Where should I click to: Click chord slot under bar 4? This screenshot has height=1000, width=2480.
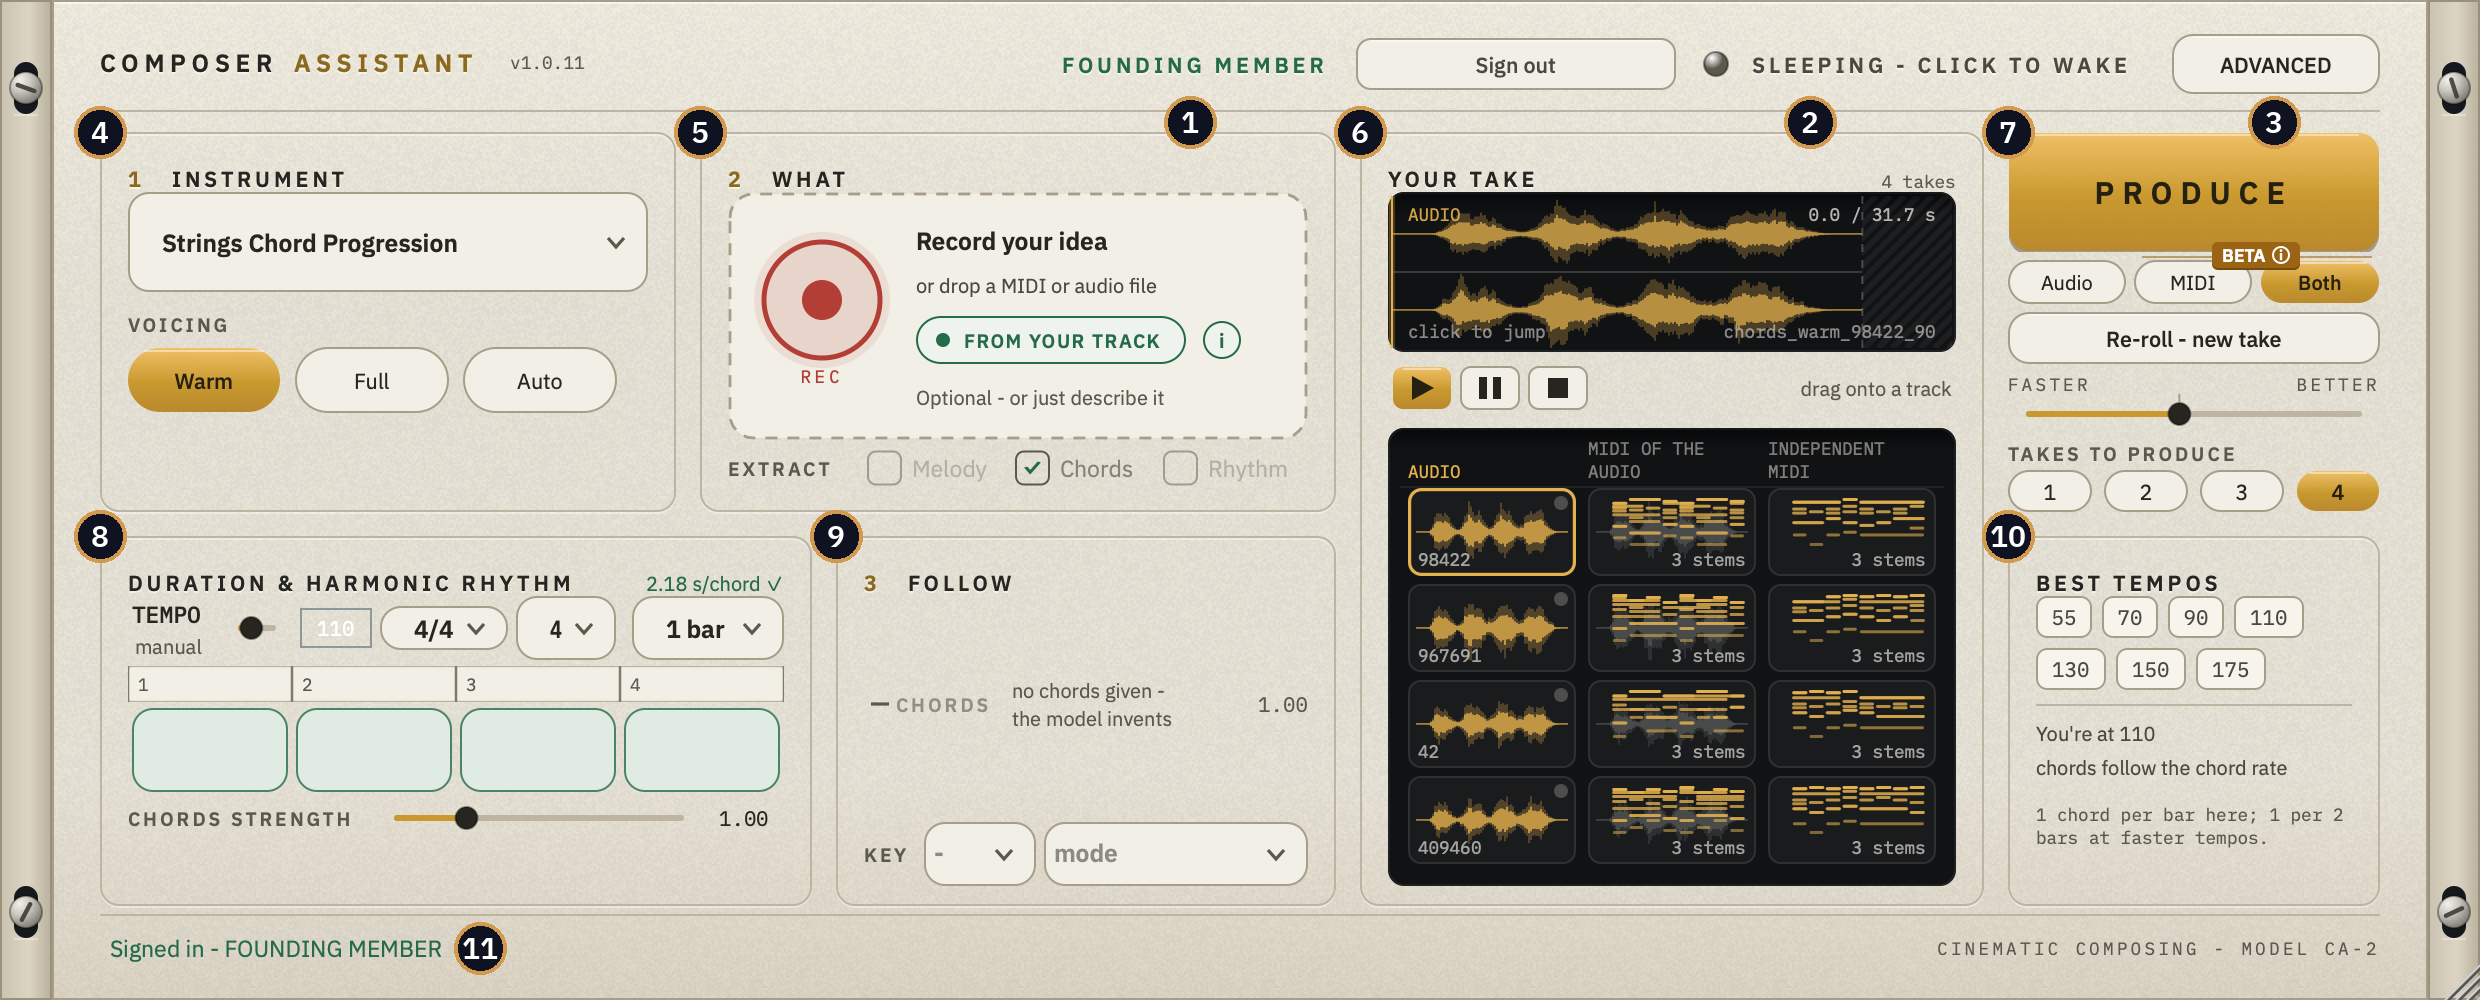click(x=702, y=750)
